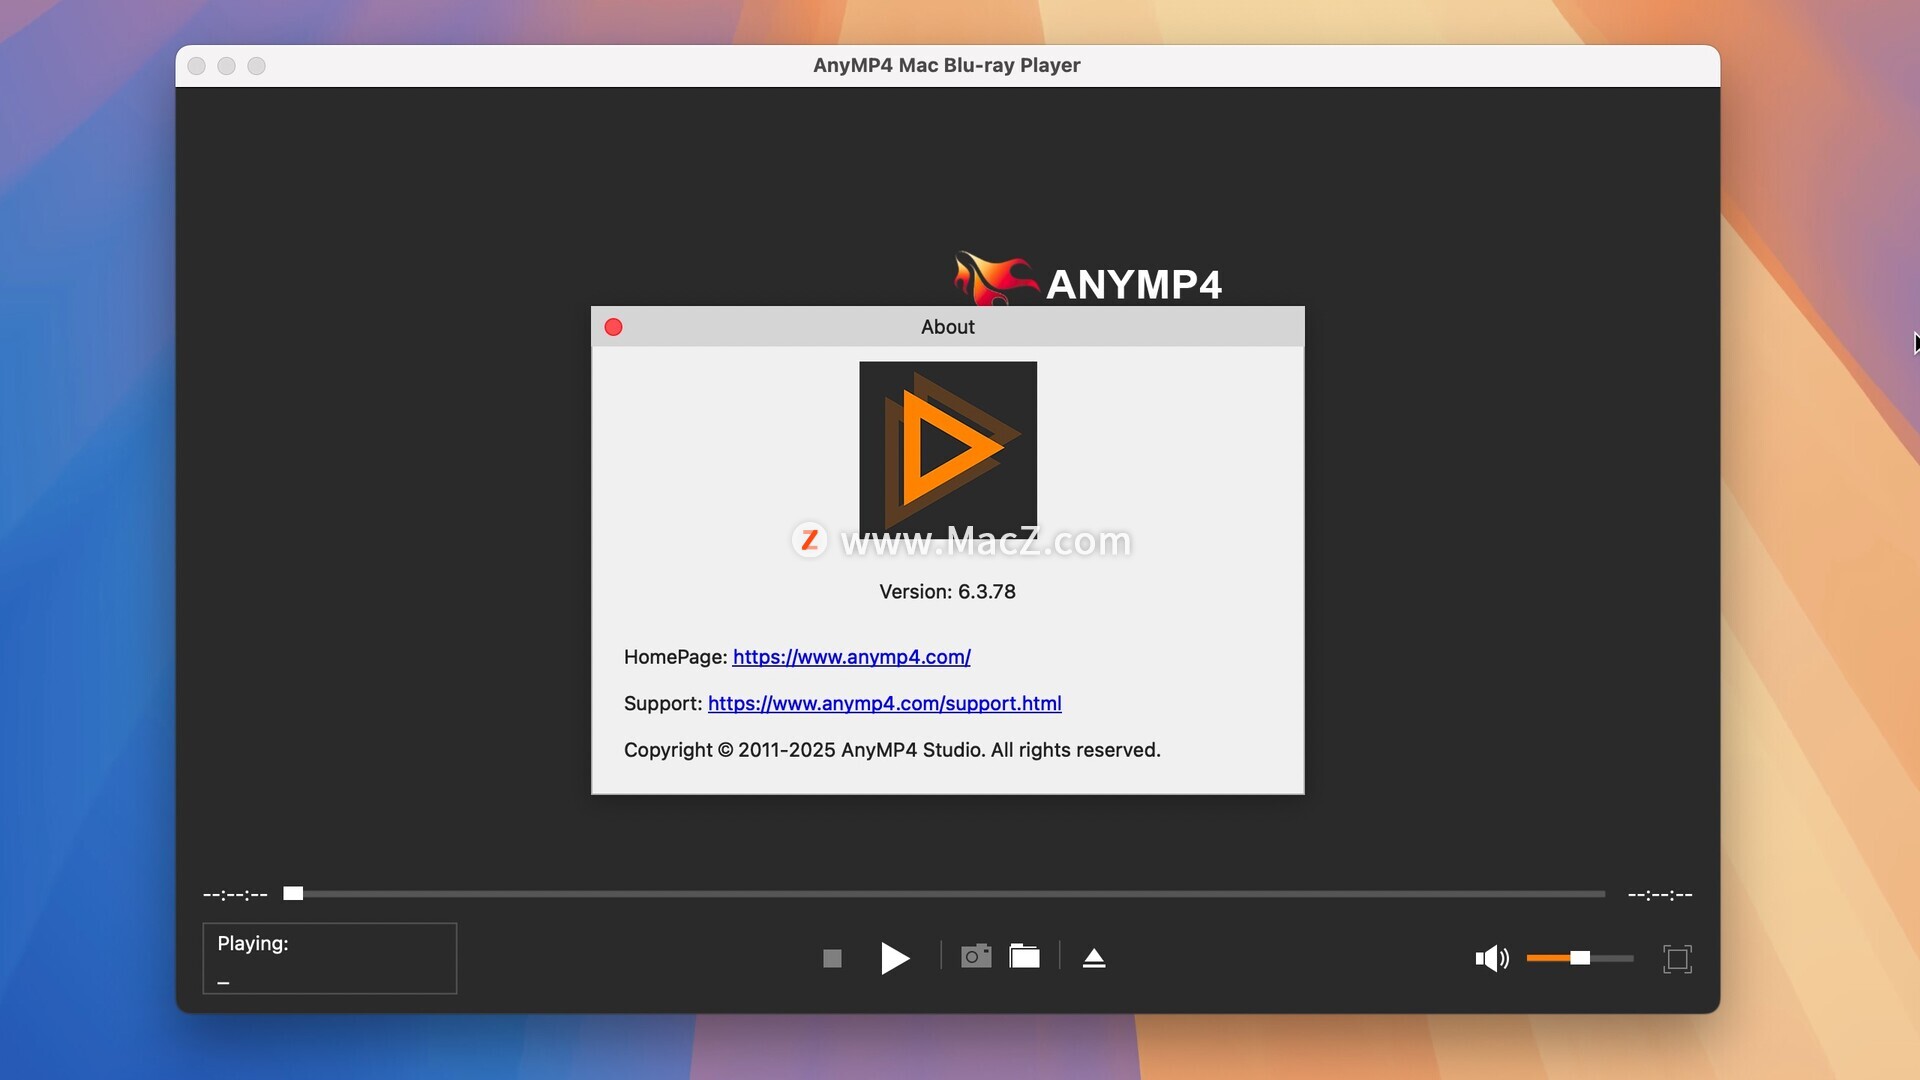Mute audio via the speaker icon
The image size is (1920, 1080).
click(1491, 958)
